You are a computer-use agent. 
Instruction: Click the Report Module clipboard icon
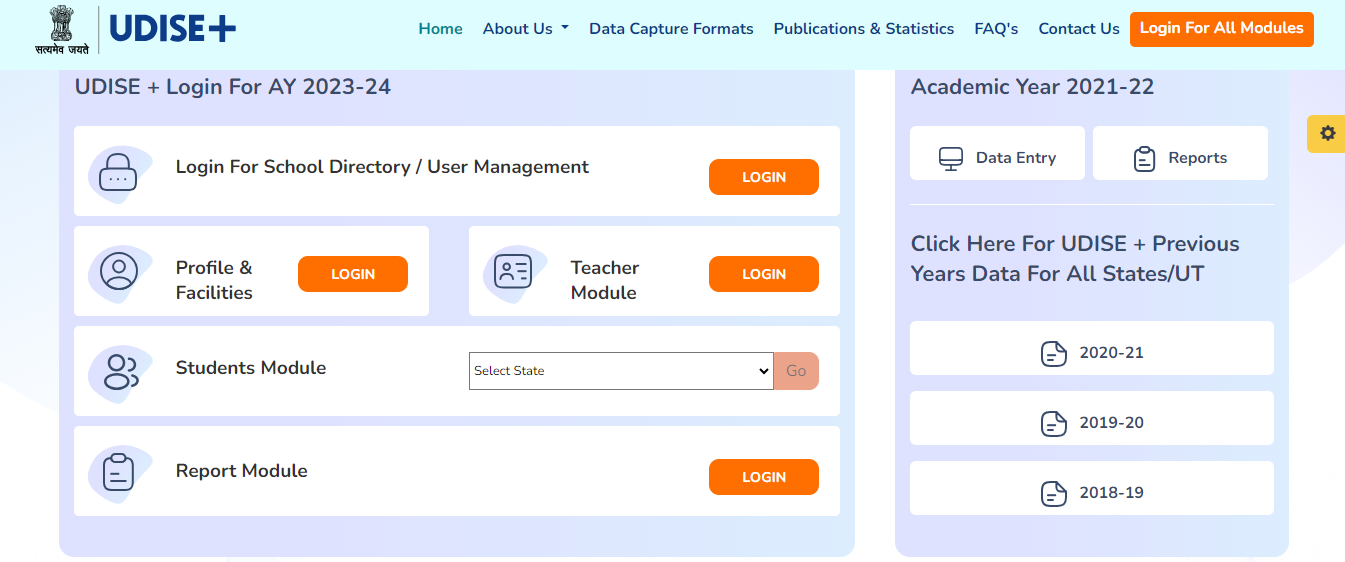coord(119,472)
